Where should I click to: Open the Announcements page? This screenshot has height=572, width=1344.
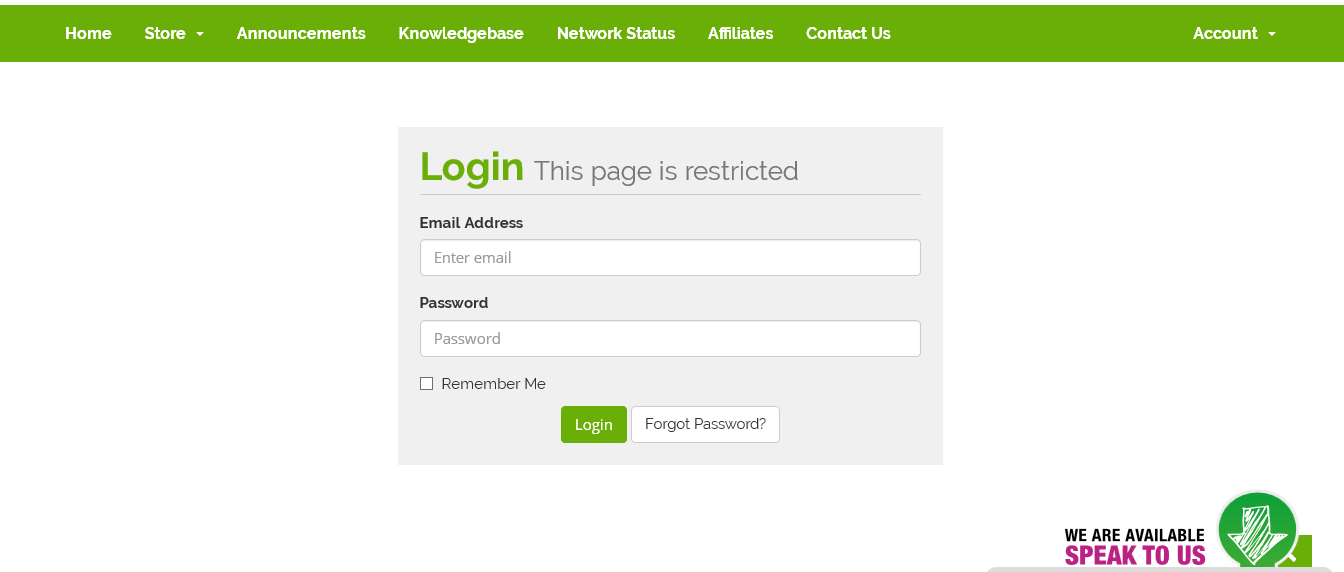301,33
